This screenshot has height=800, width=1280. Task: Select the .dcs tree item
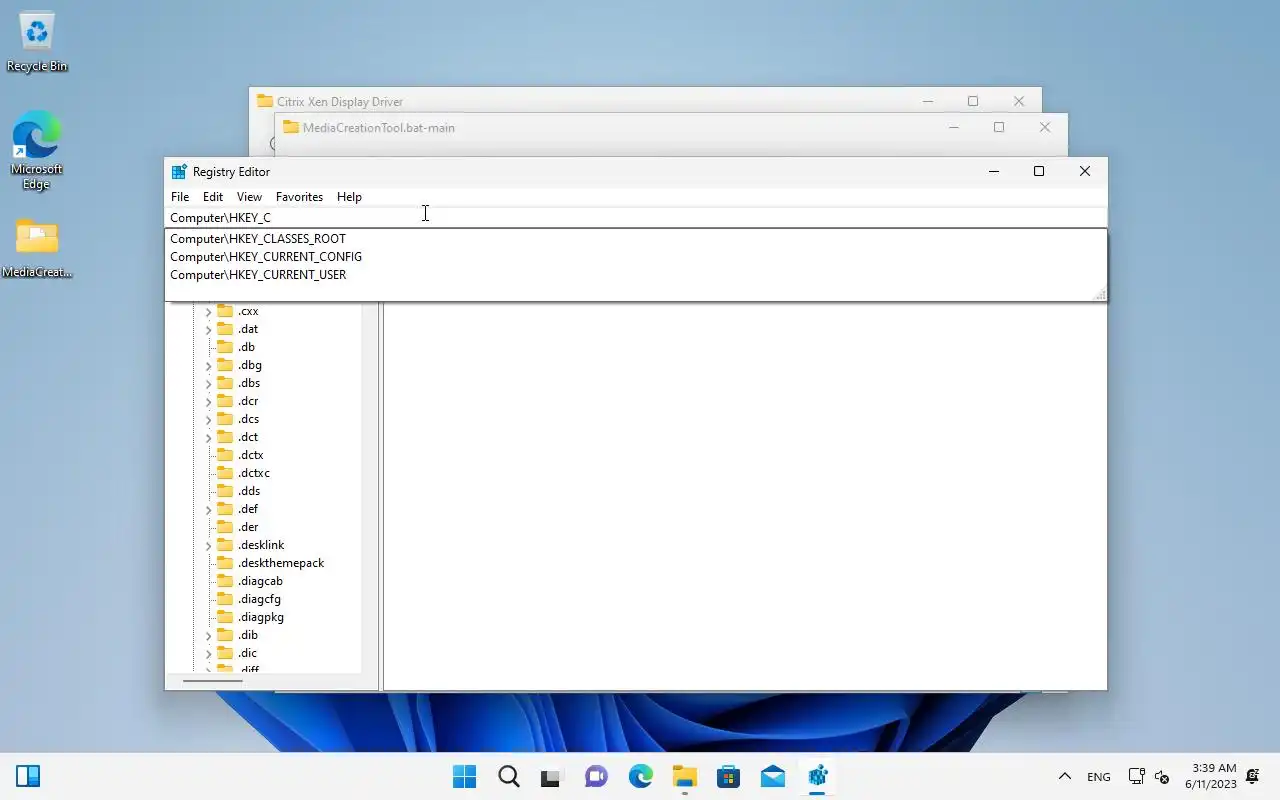[249, 419]
